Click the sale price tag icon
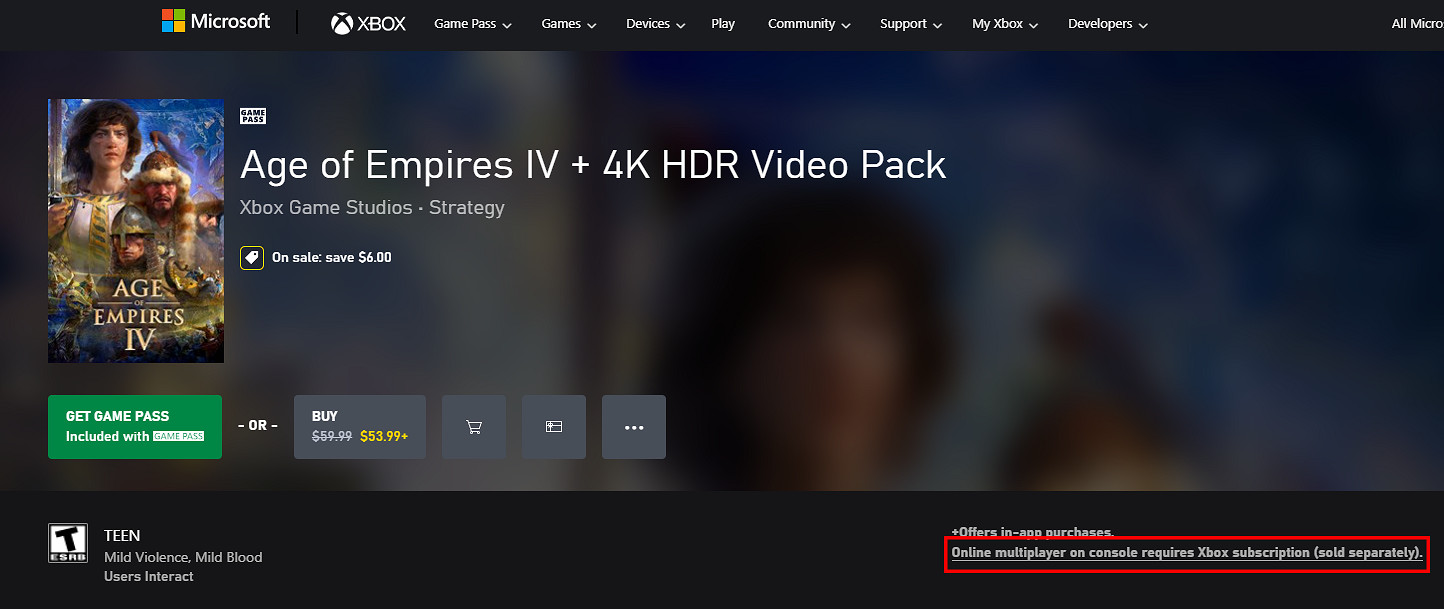Image resolution: width=1444 pixels, height=609 pixels. pos(252,258)
